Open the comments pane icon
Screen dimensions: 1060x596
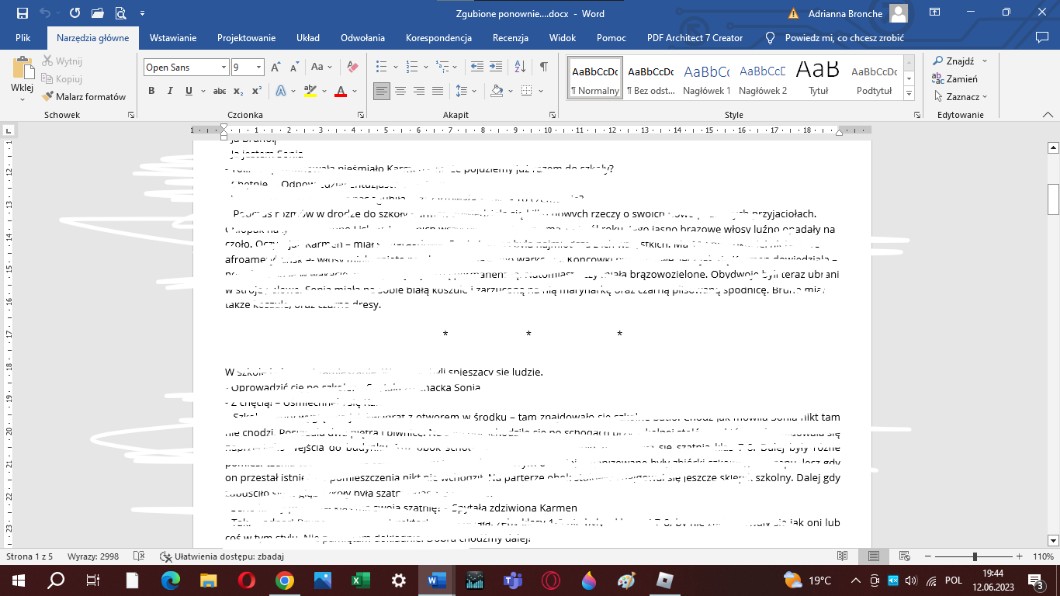(1043, 38)
